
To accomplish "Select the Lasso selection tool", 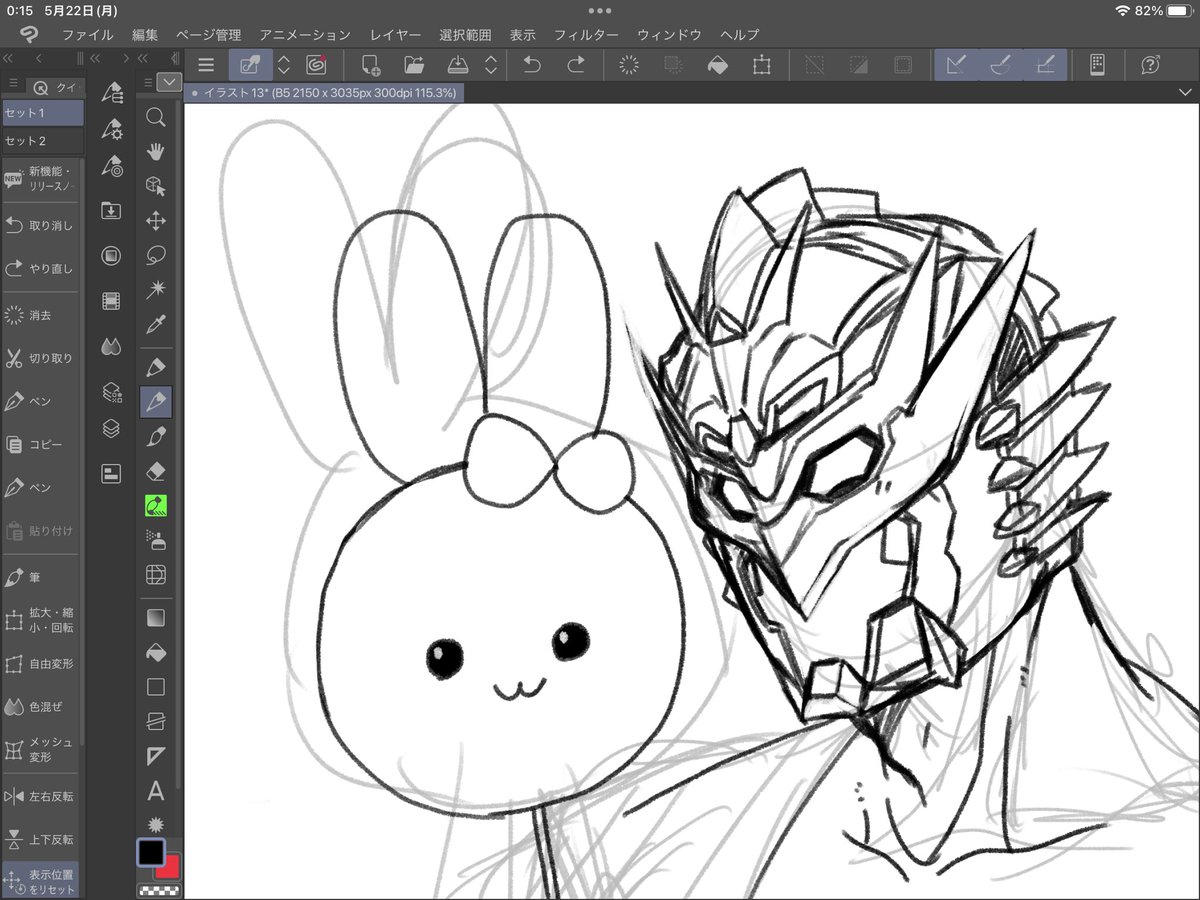I will pos(155,255).
